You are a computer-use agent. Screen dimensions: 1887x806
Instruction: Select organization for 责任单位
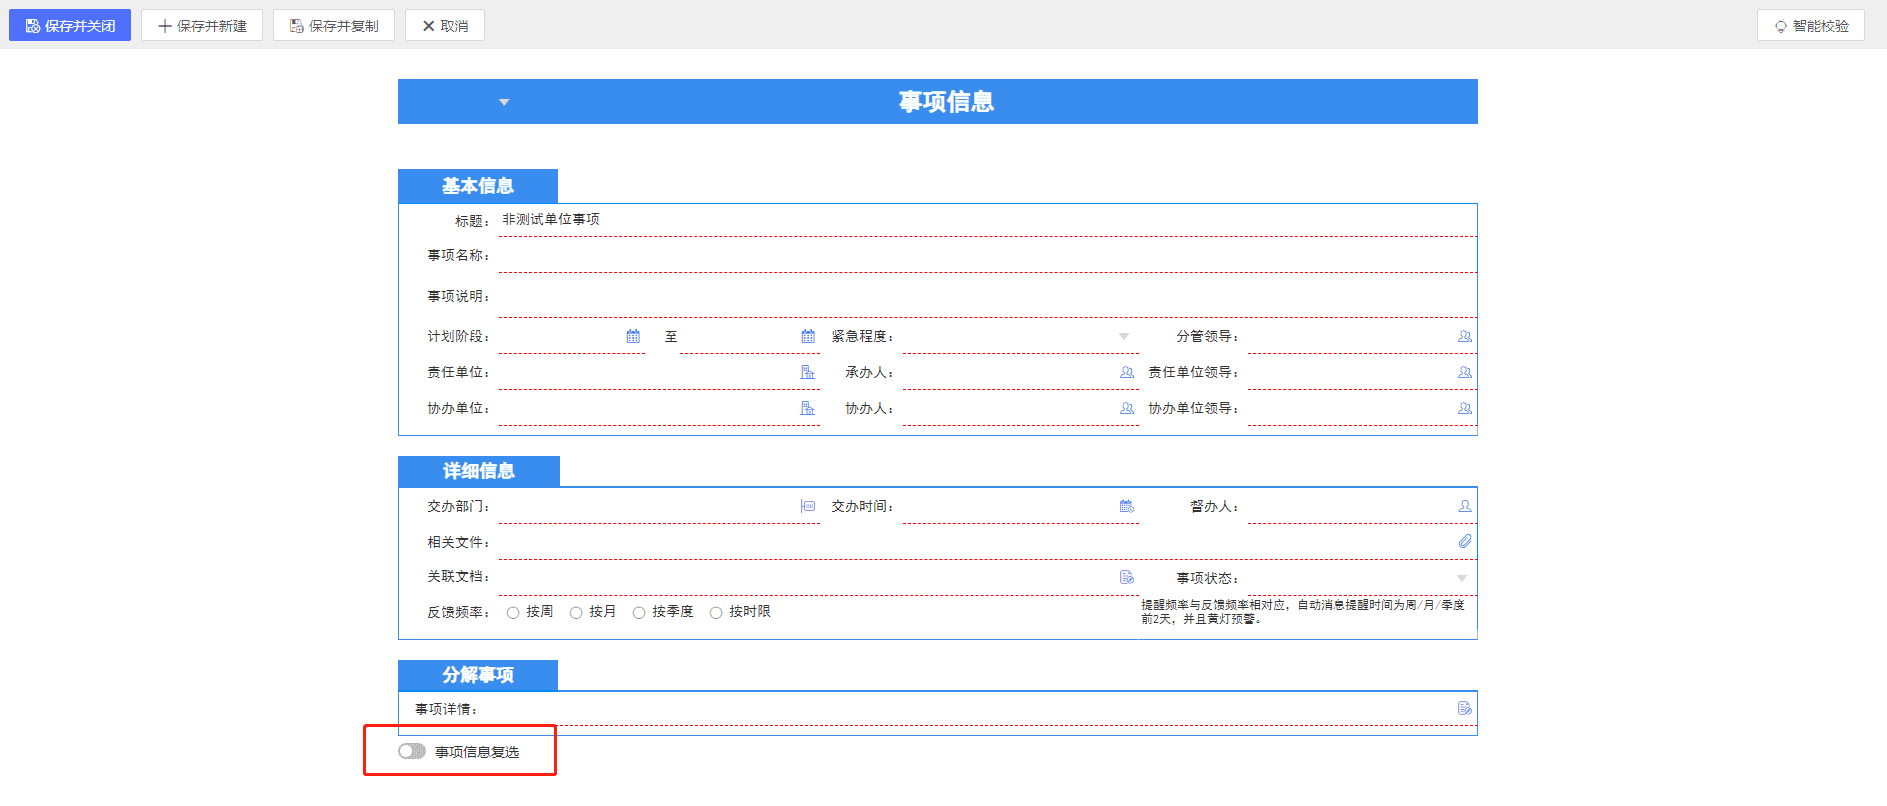pyautogui.click(x=808, y=372)
